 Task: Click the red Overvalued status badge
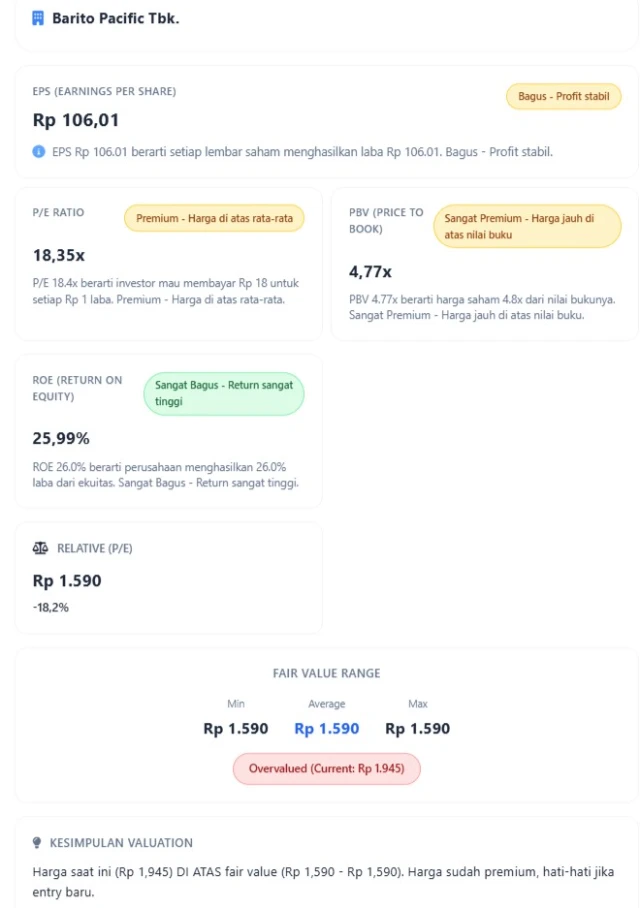[x=326, y=768]
